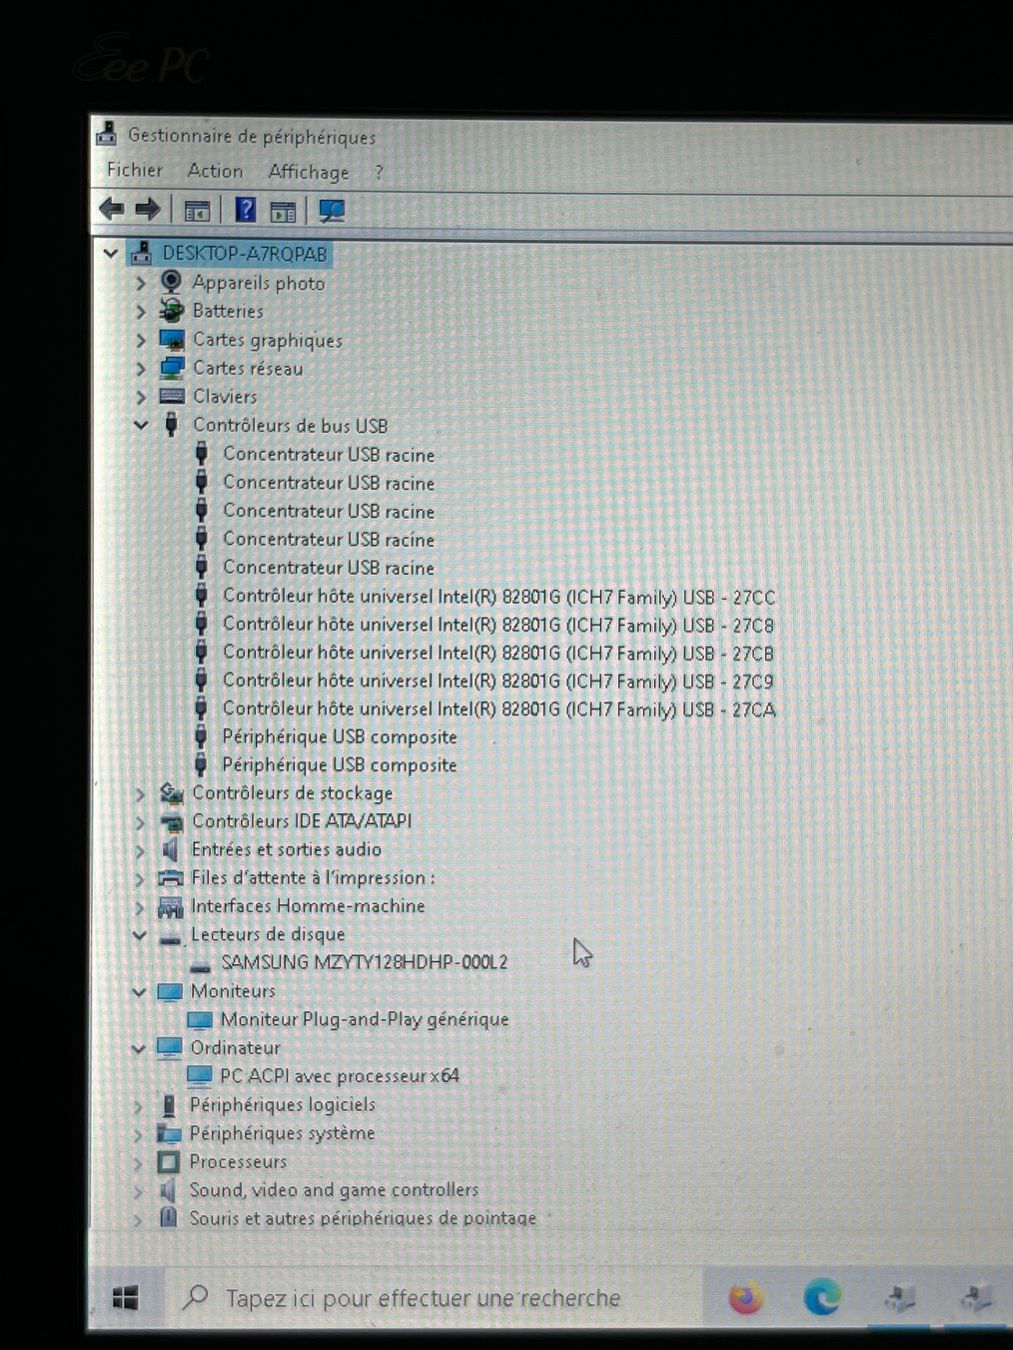Viewport: 1013px width, 1350px height.
Task: Select the USB controller ending in 27C9
Action: 499,681
